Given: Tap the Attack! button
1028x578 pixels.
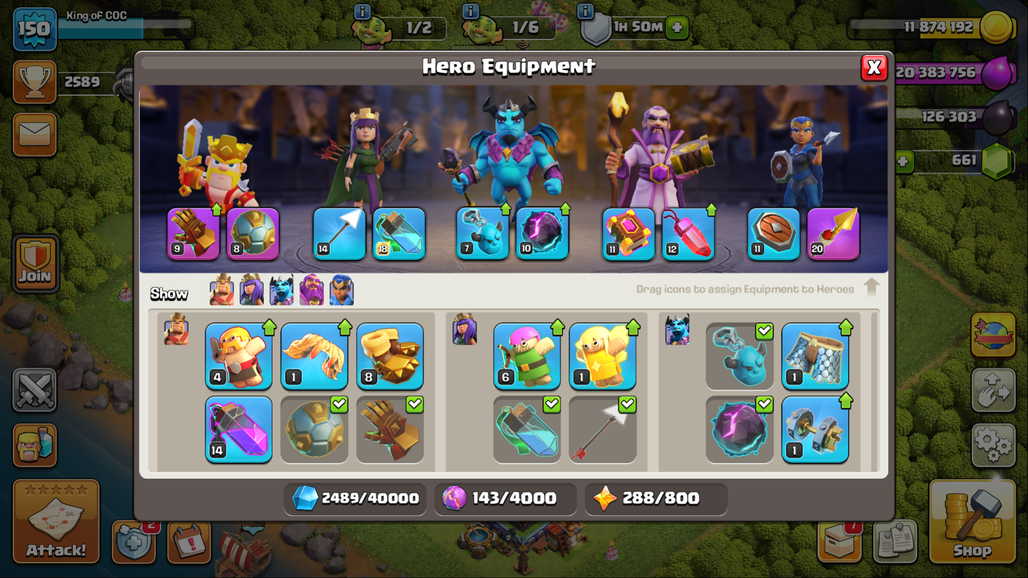Looking at the screenshot, I should [x=56, y=522].
